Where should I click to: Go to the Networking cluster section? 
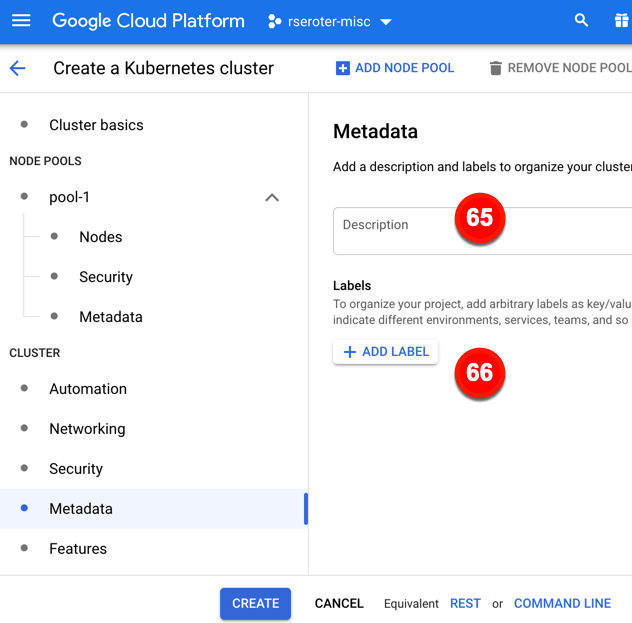(87, 429)
